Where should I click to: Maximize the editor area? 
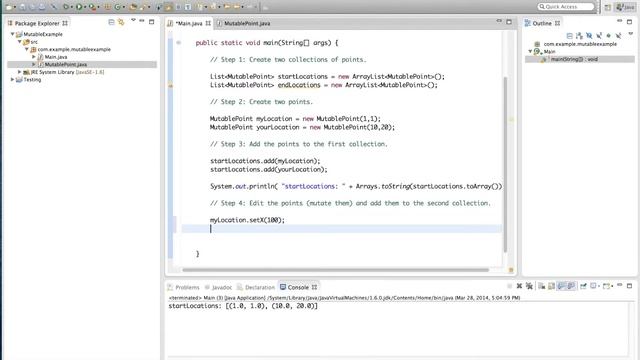tap(509, 22)
